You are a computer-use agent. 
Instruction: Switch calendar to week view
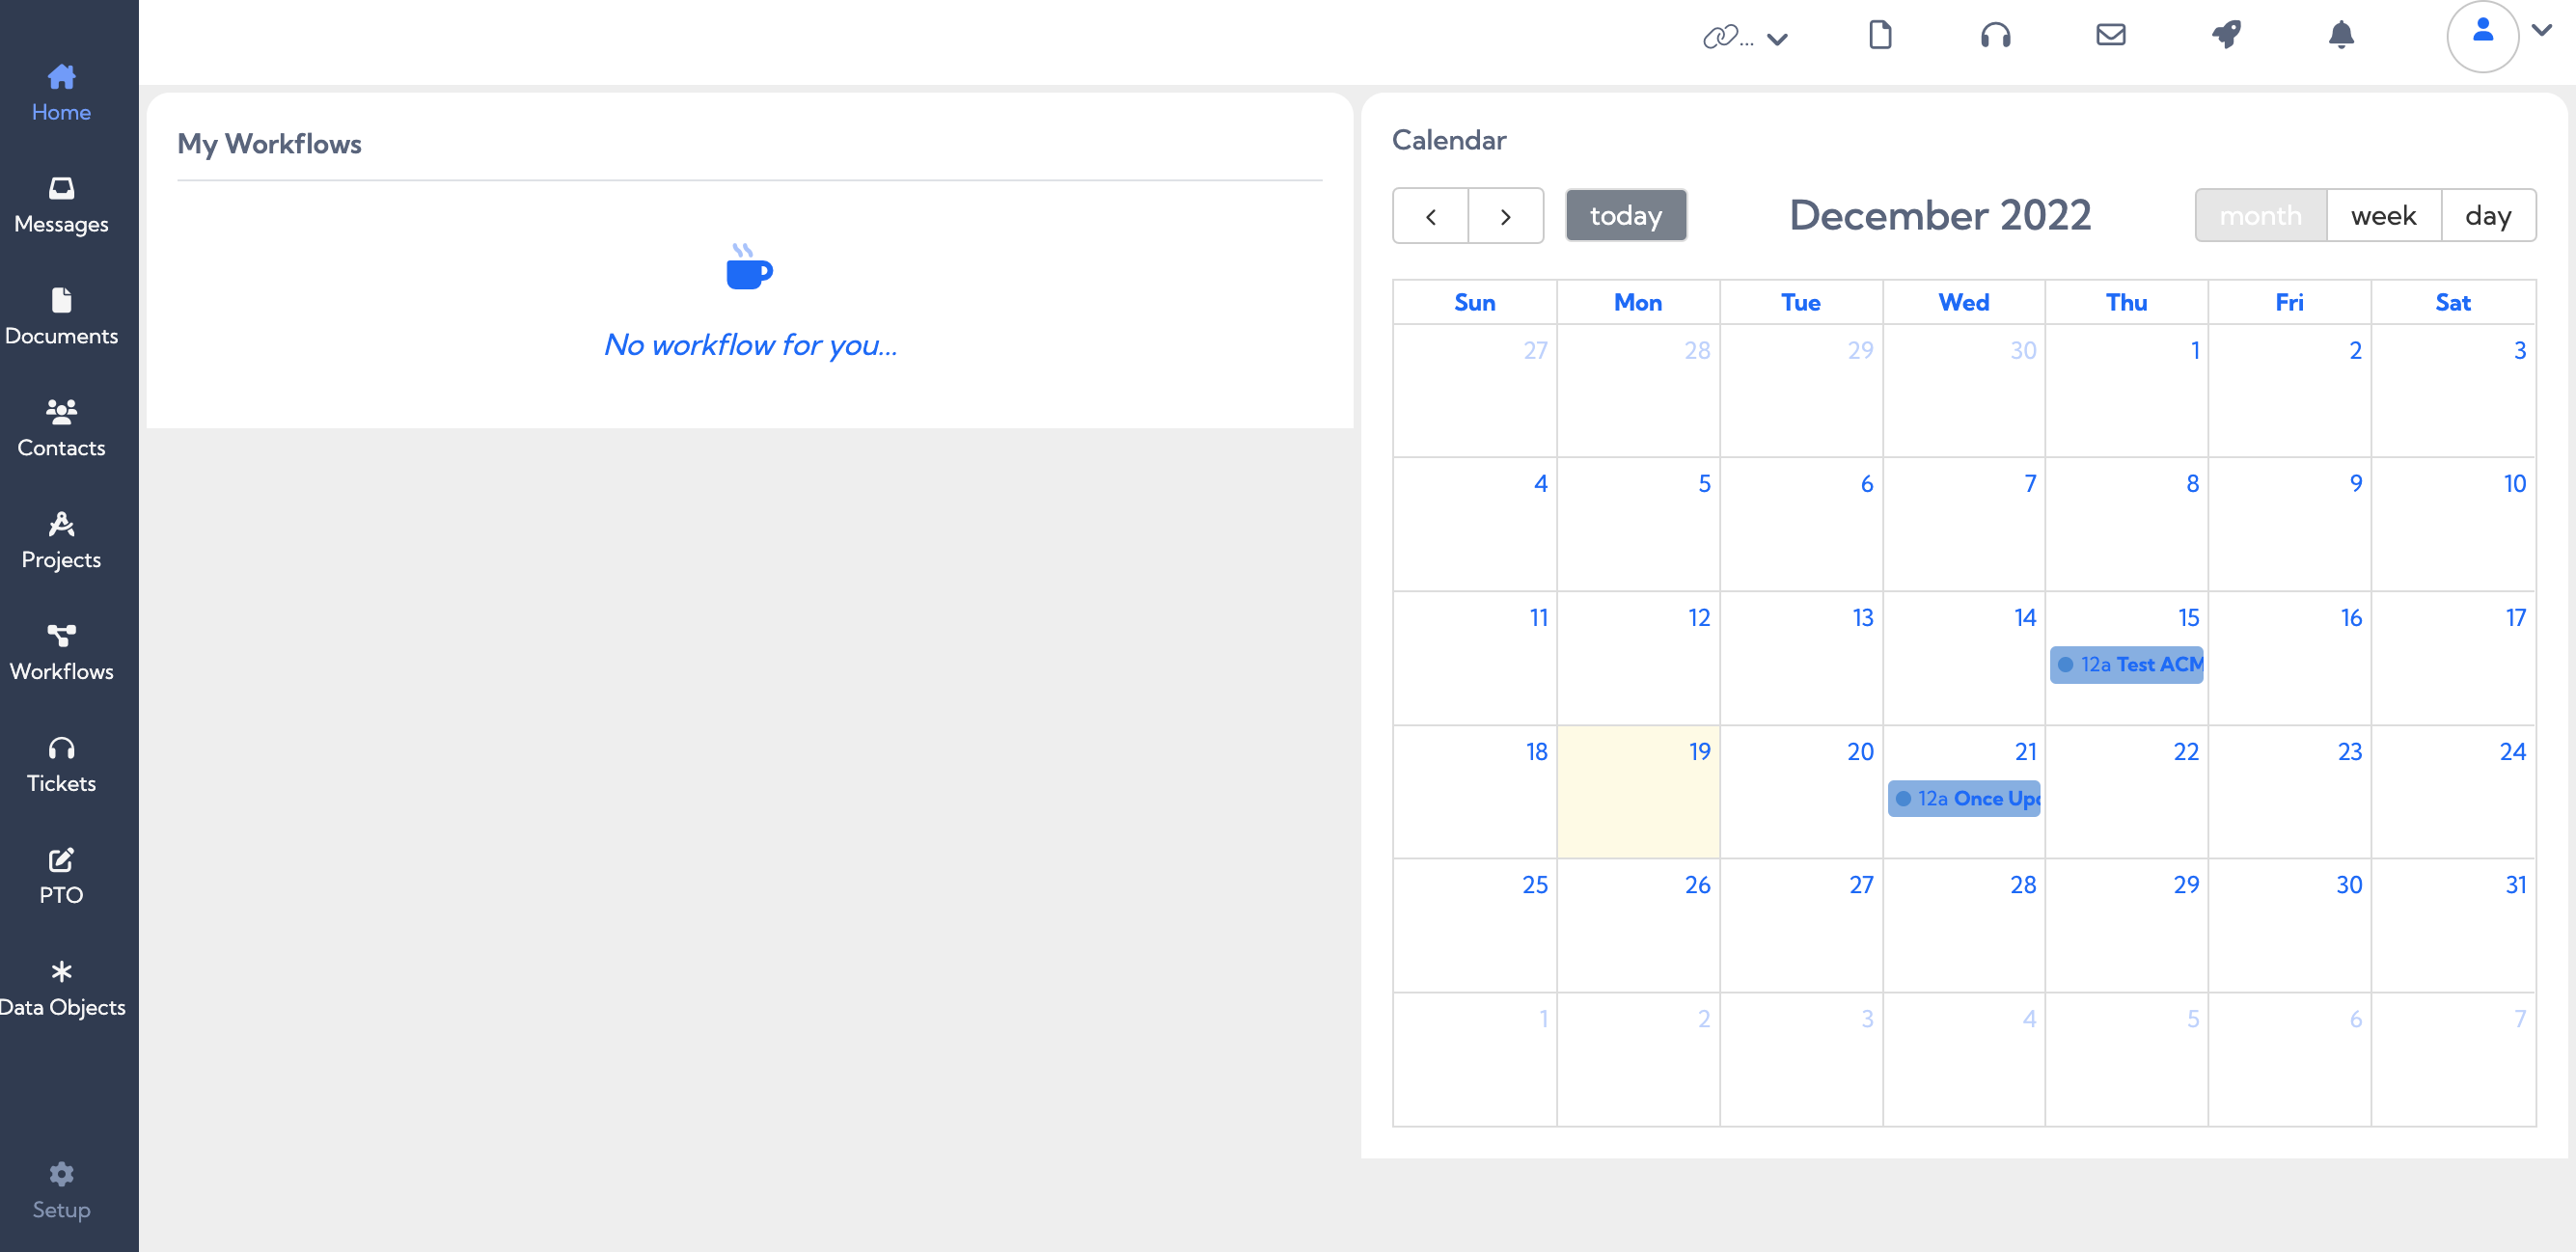point(2383,216)
